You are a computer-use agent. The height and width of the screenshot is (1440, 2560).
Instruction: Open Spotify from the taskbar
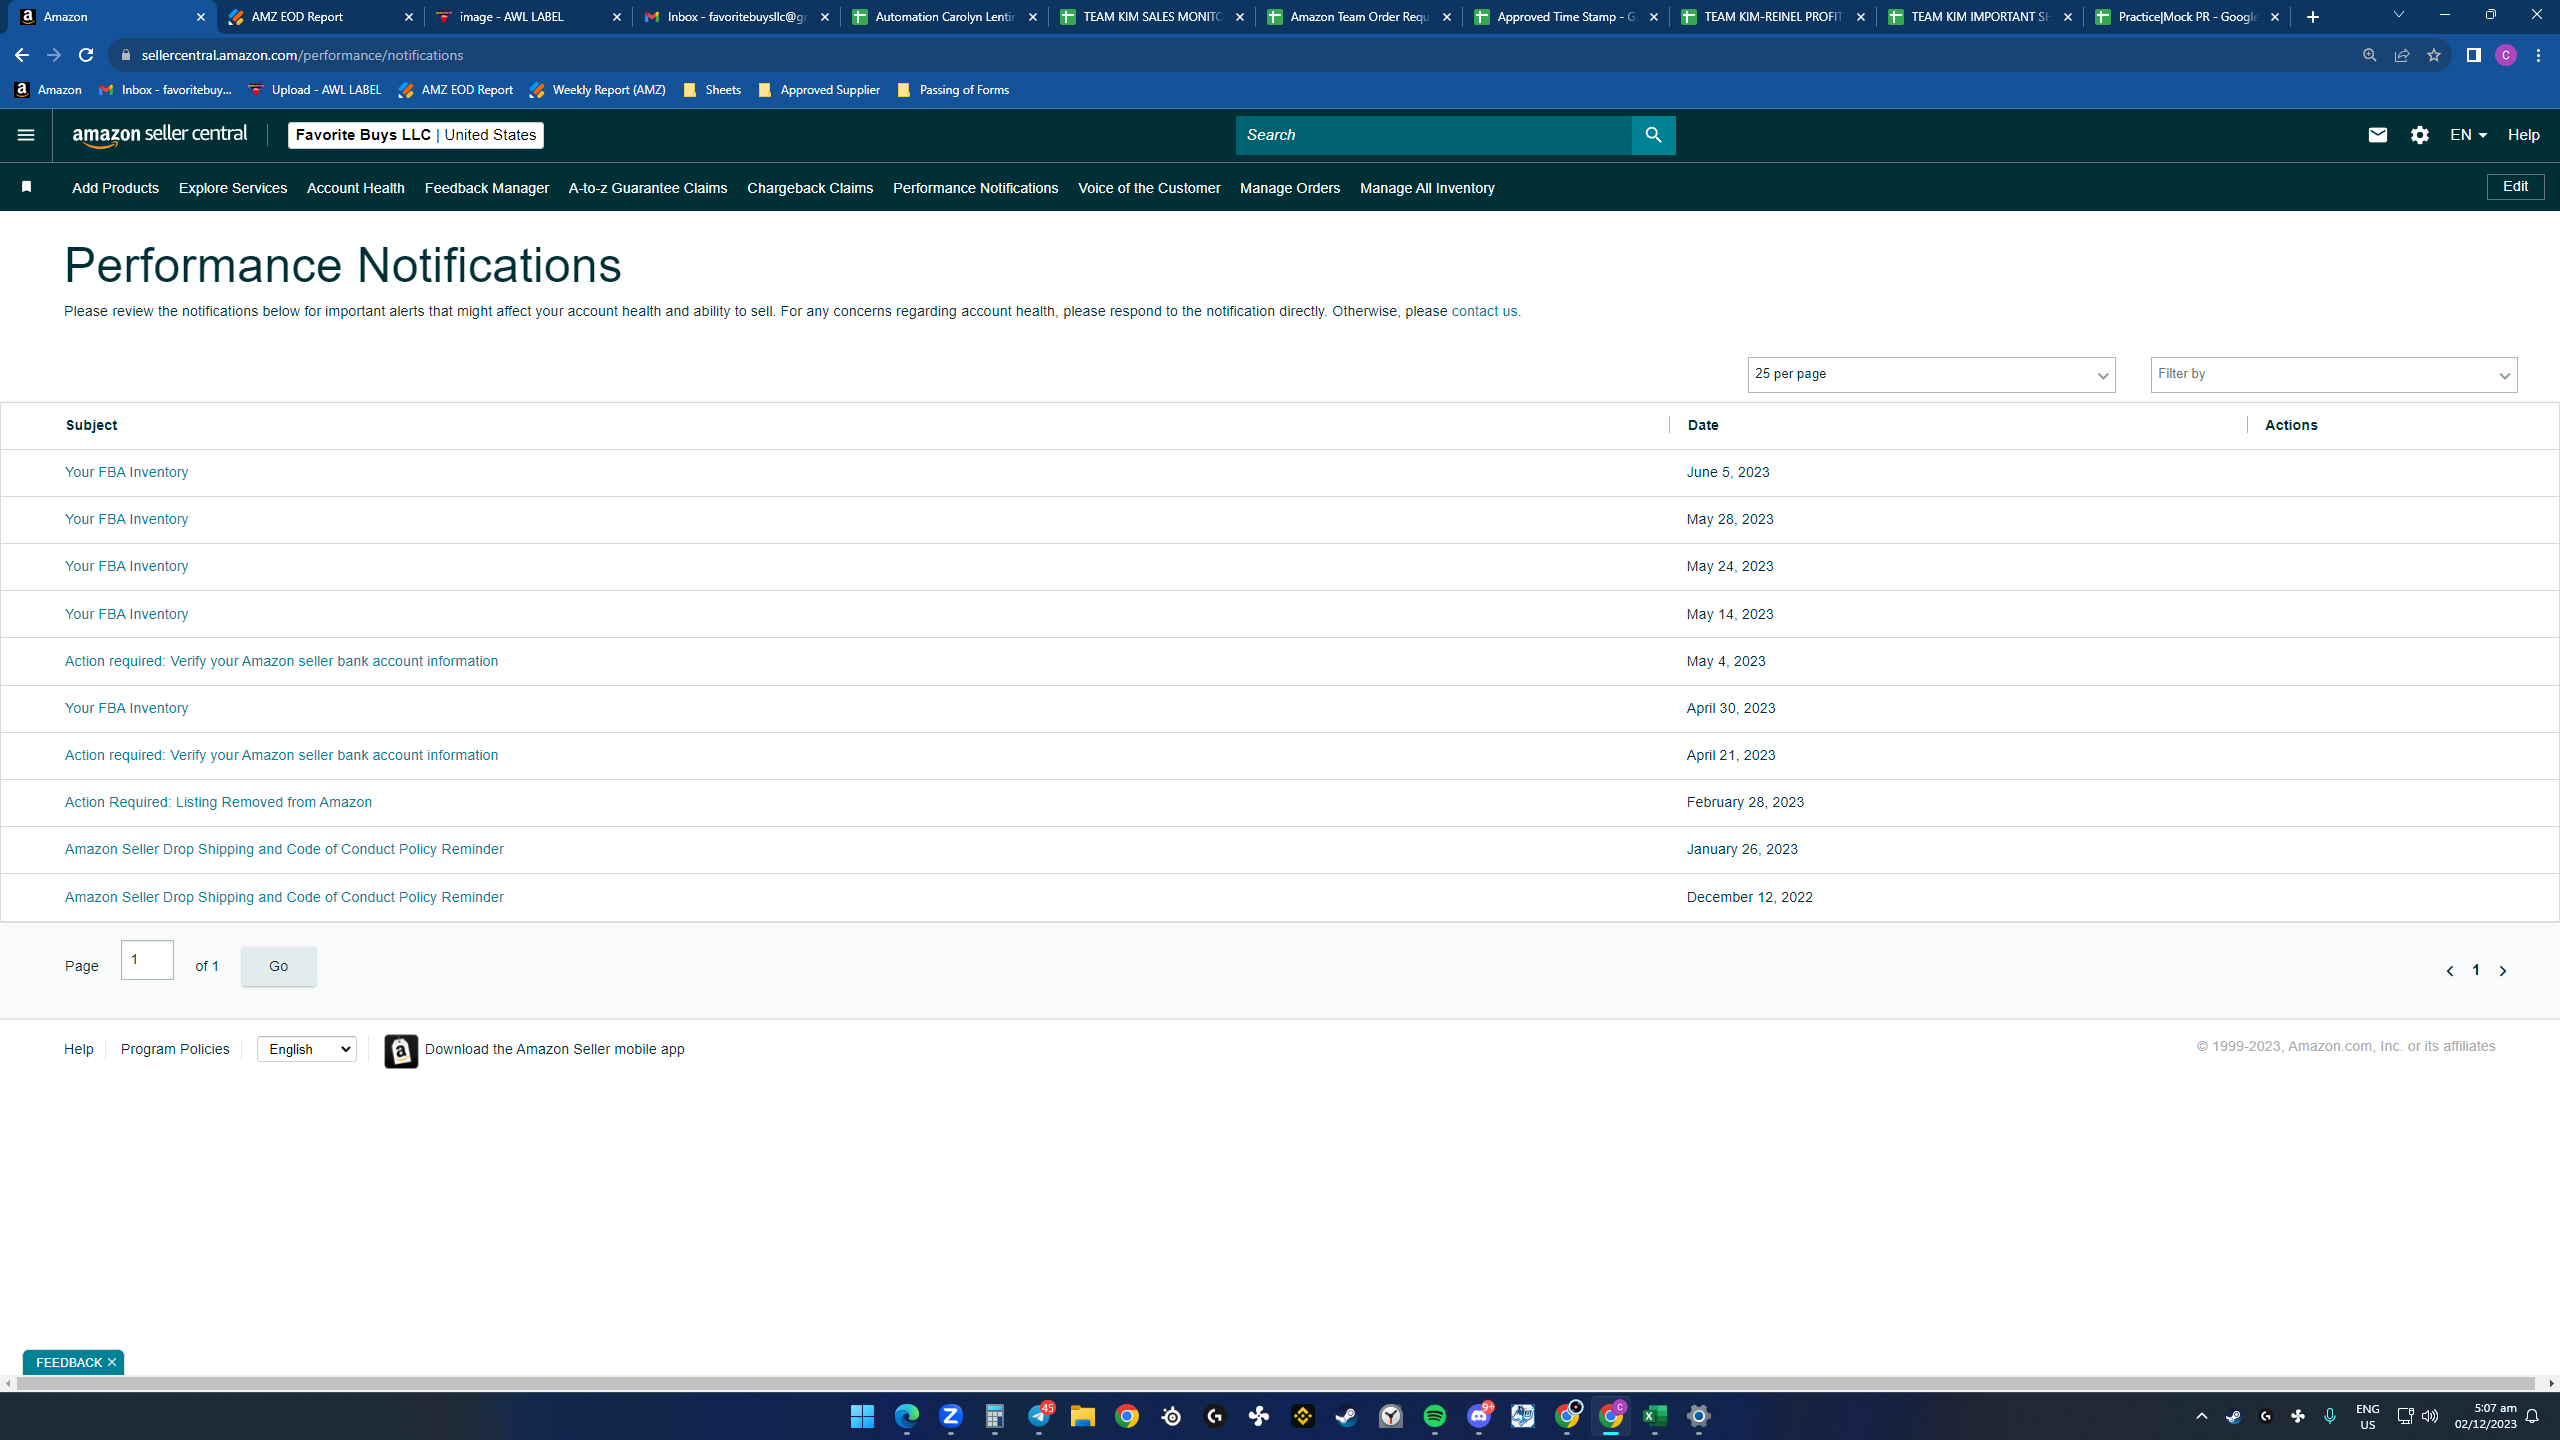(x=1434, y=1416)
